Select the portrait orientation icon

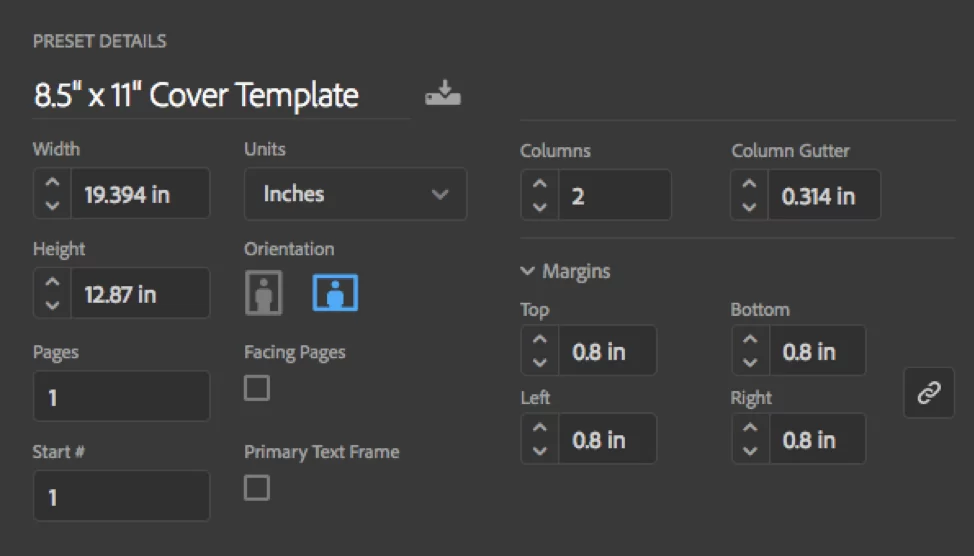pos(264,293)
